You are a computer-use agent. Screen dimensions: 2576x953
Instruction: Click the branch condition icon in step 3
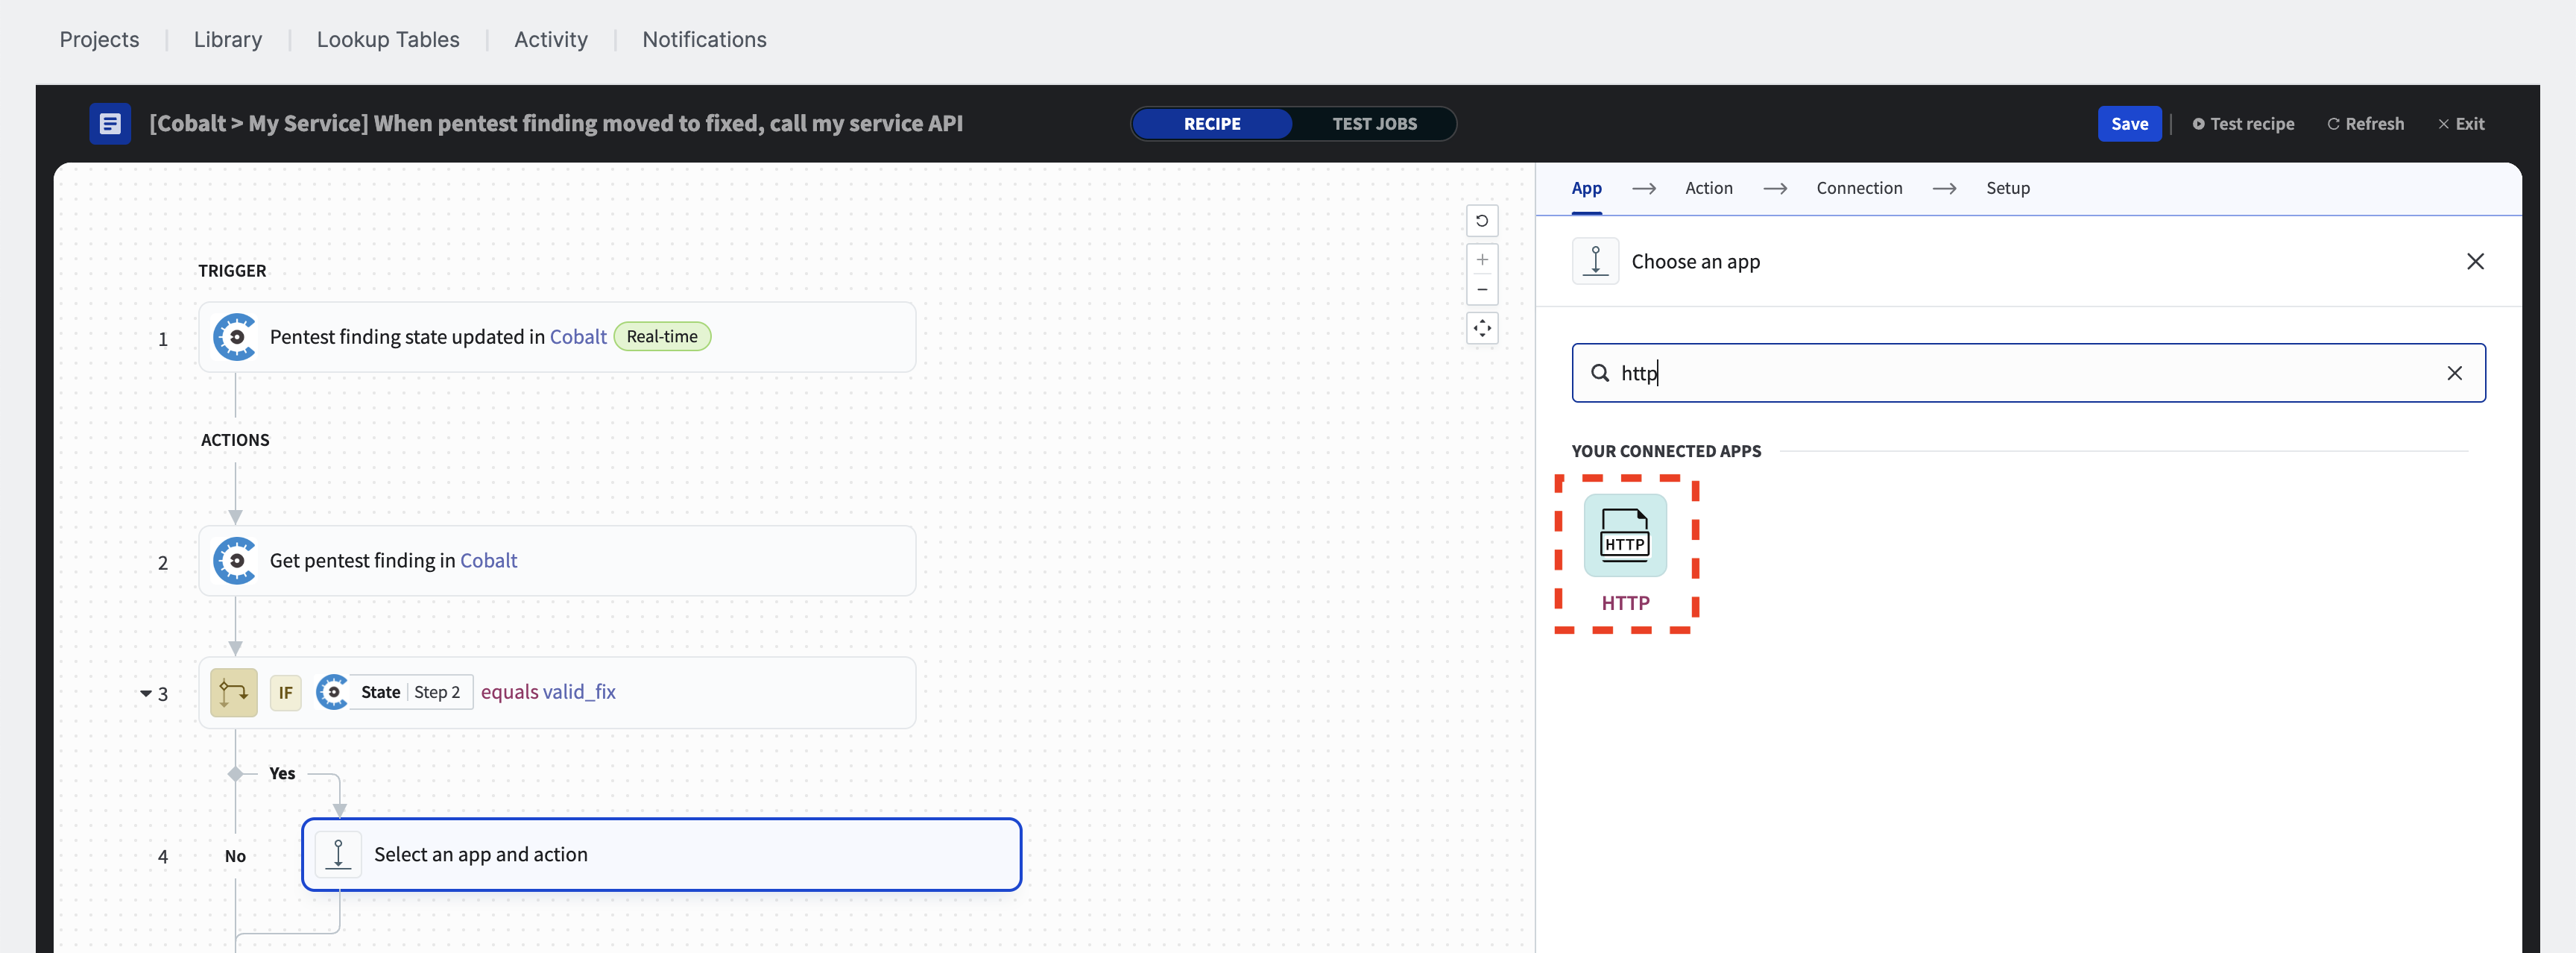(x=234, y=692)
